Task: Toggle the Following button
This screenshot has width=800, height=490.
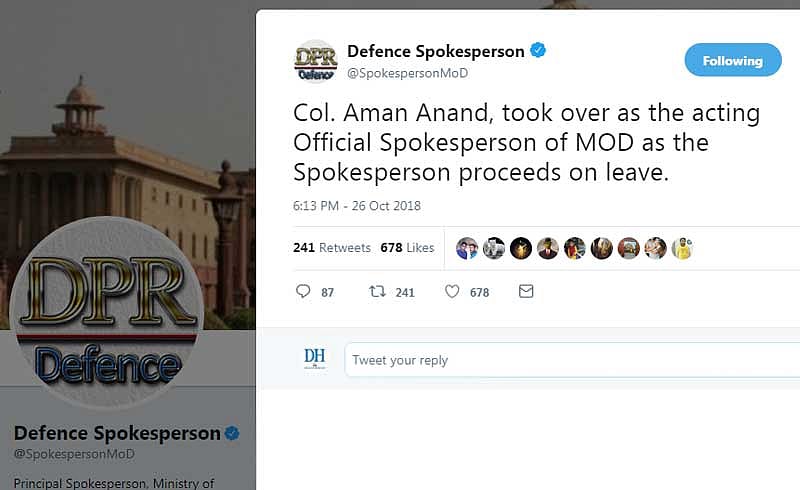Action: pos(732,61)
